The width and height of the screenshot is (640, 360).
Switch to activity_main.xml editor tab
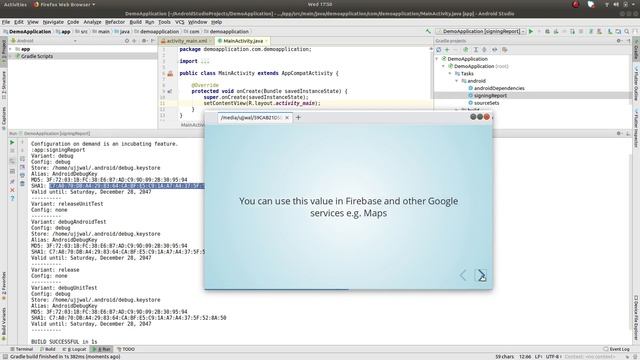[186, 41]
